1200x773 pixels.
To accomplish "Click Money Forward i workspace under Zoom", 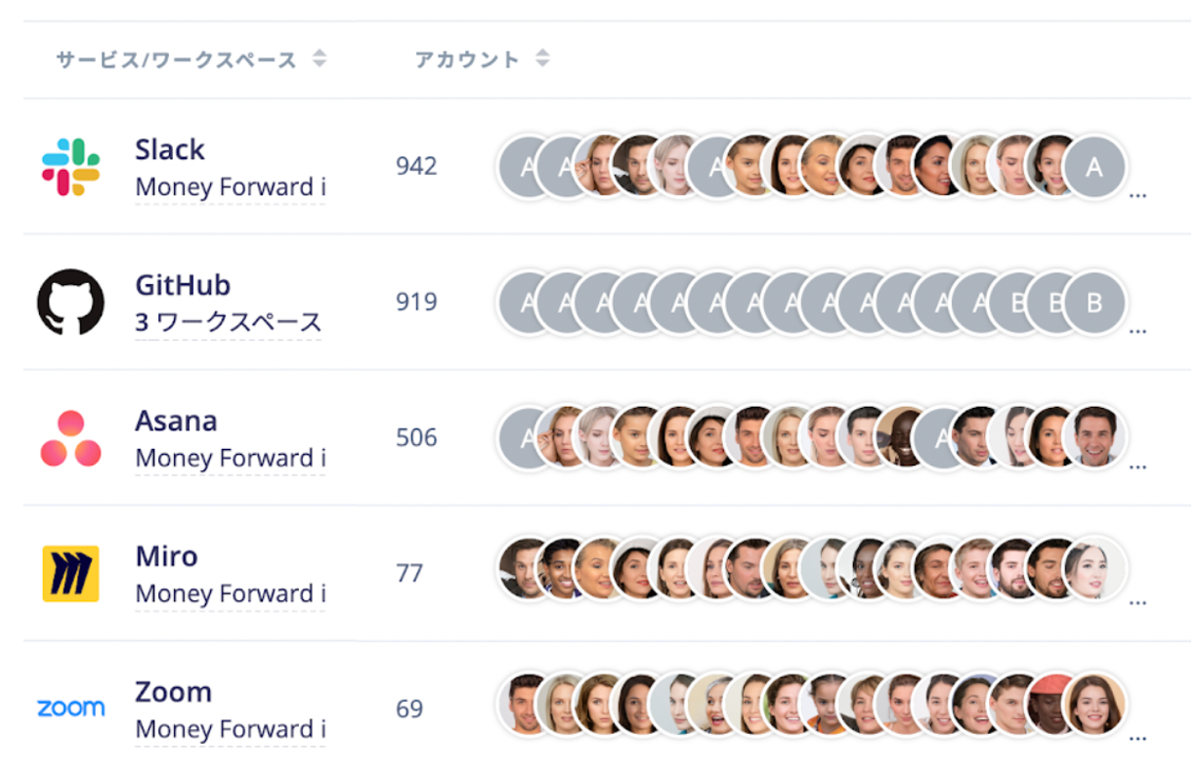I will [x=231, y=730].
